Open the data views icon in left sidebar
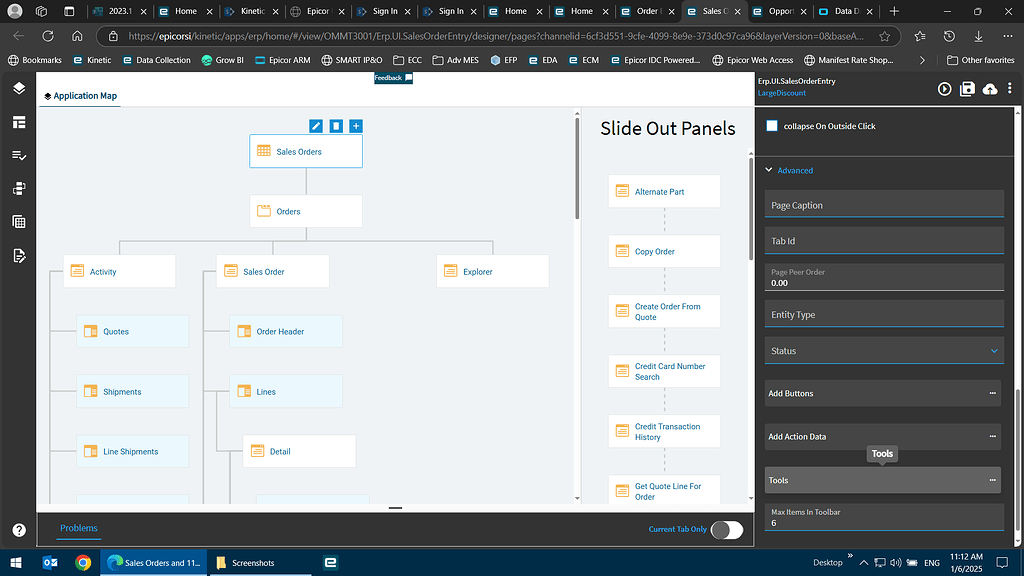Screen dimensions: 1024x576 (x=19, y=189)
